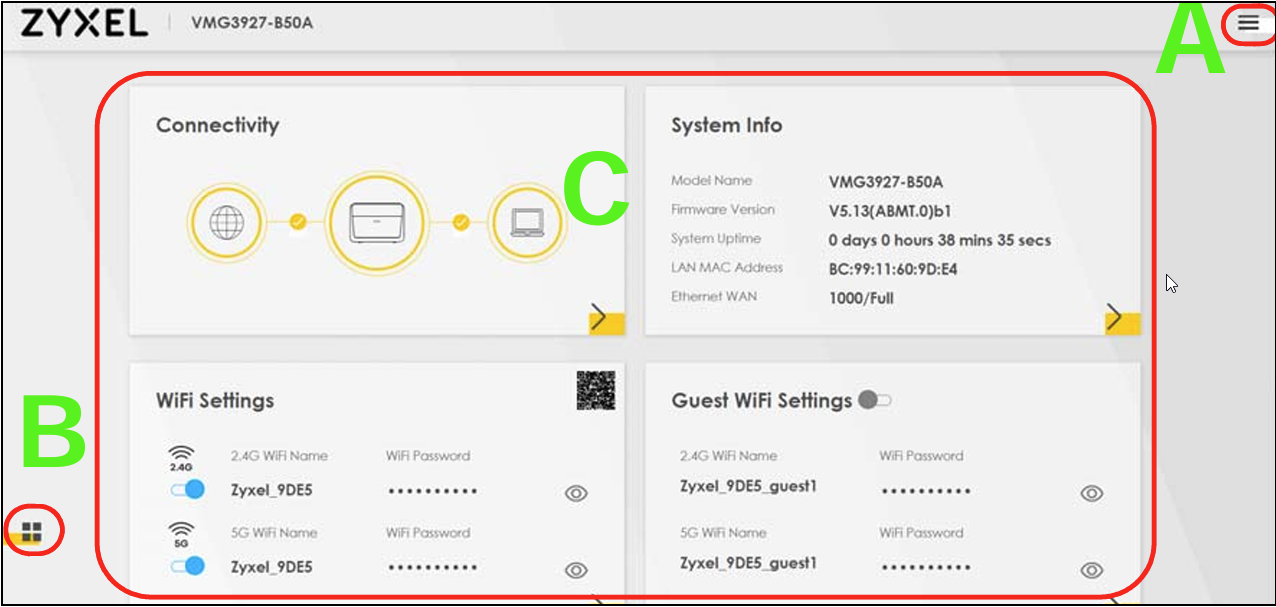Disable the 5G WiFi toggle switch

187,566
